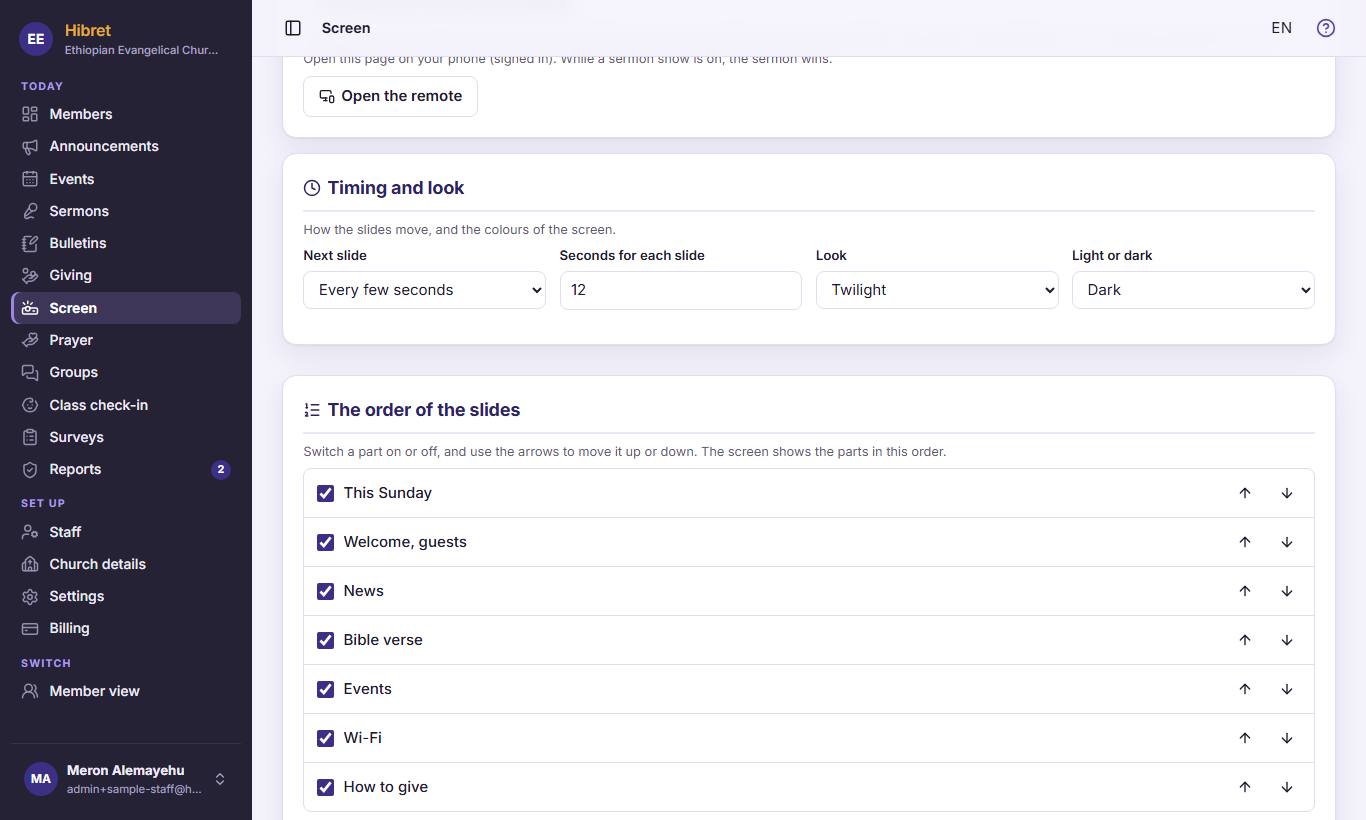Move Welcome, guests slide down
This screenshot has width=1366, height=820.
(x=1287, y=542)
